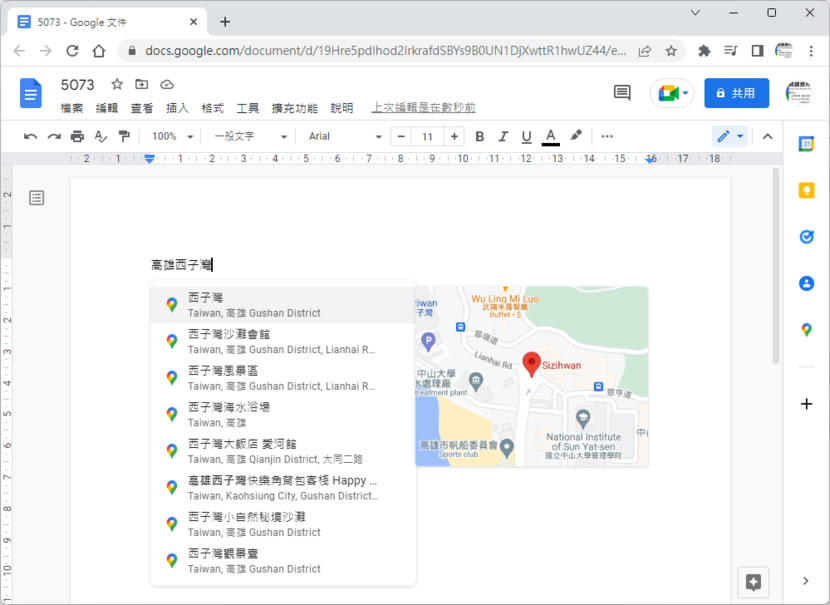The height and width of the screenshot is (605, 830).
Task: Show document outline icon
Action: click(x=37, y=198)
